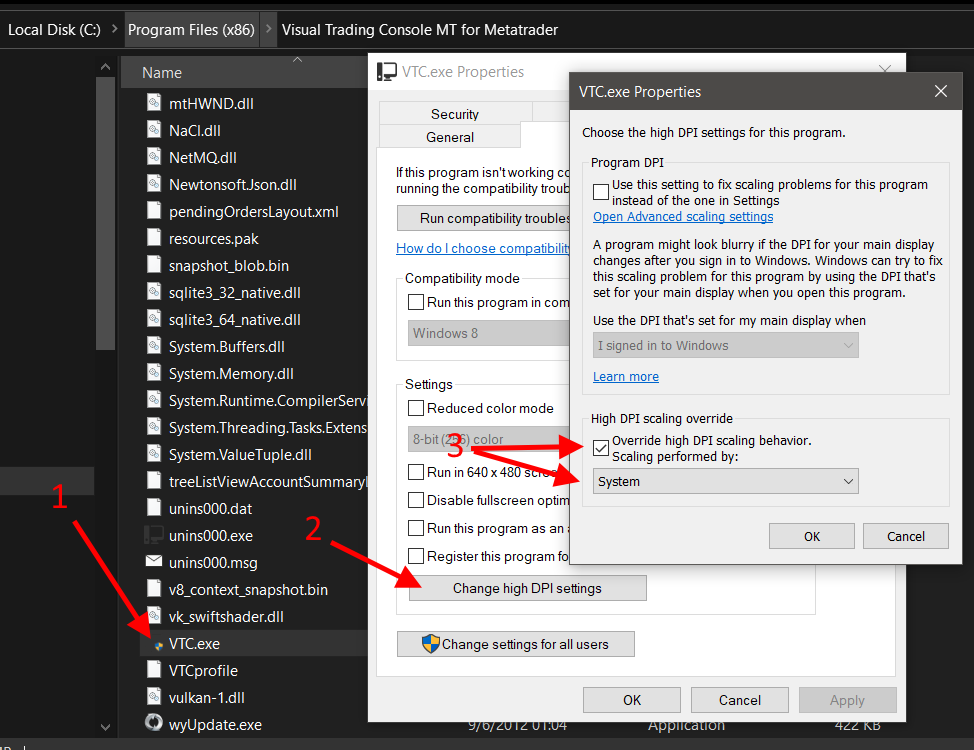Click Cancel in the Properties window
The width and height of the screenshot is (974, 750).
[x=740, y=700]
